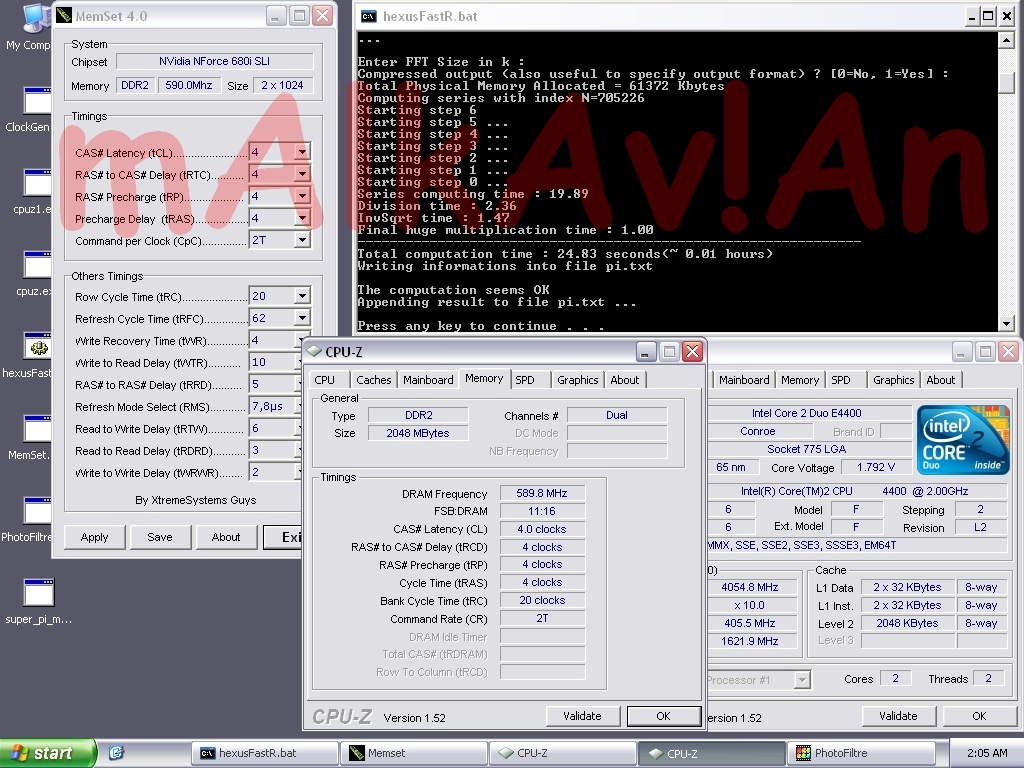Open the Graphics tab in front CPU-Z

point(577,380)
